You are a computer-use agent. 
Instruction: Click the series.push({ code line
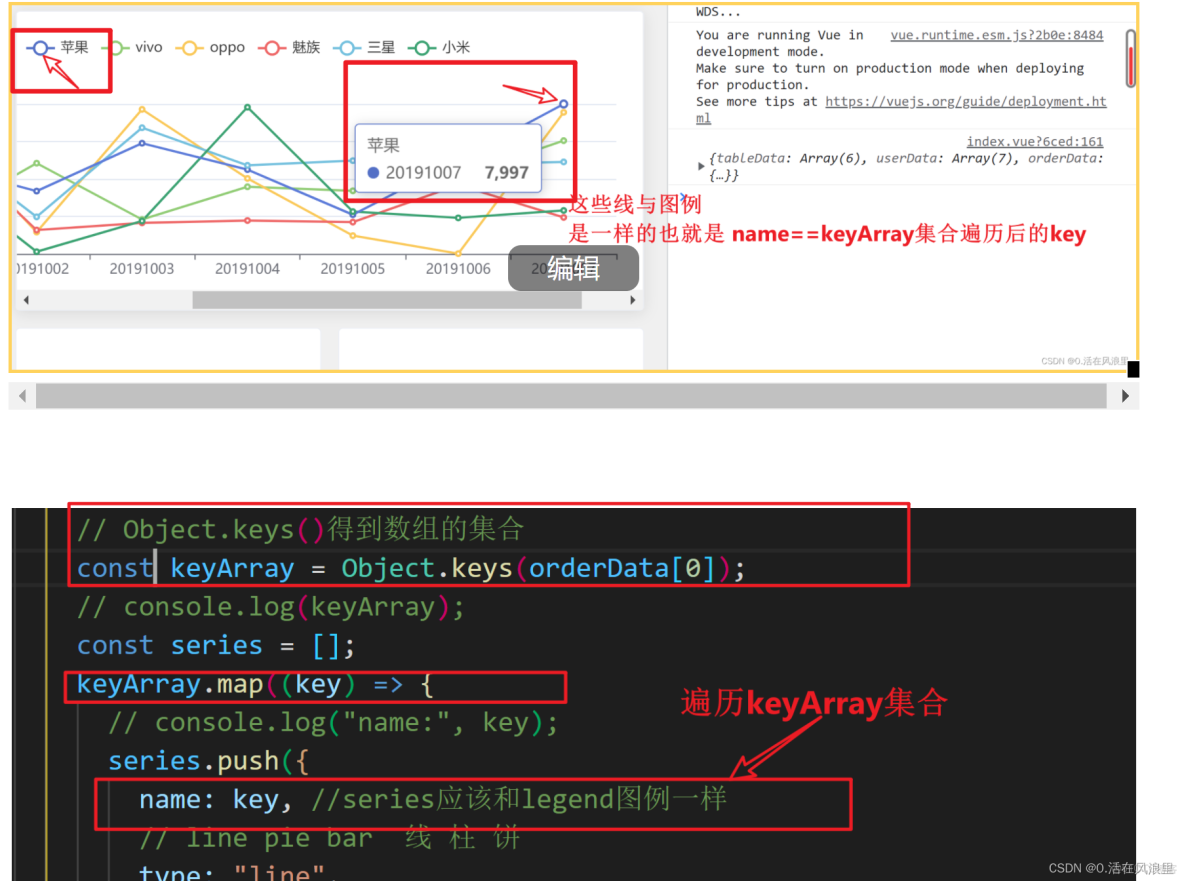tap(208, 761)
